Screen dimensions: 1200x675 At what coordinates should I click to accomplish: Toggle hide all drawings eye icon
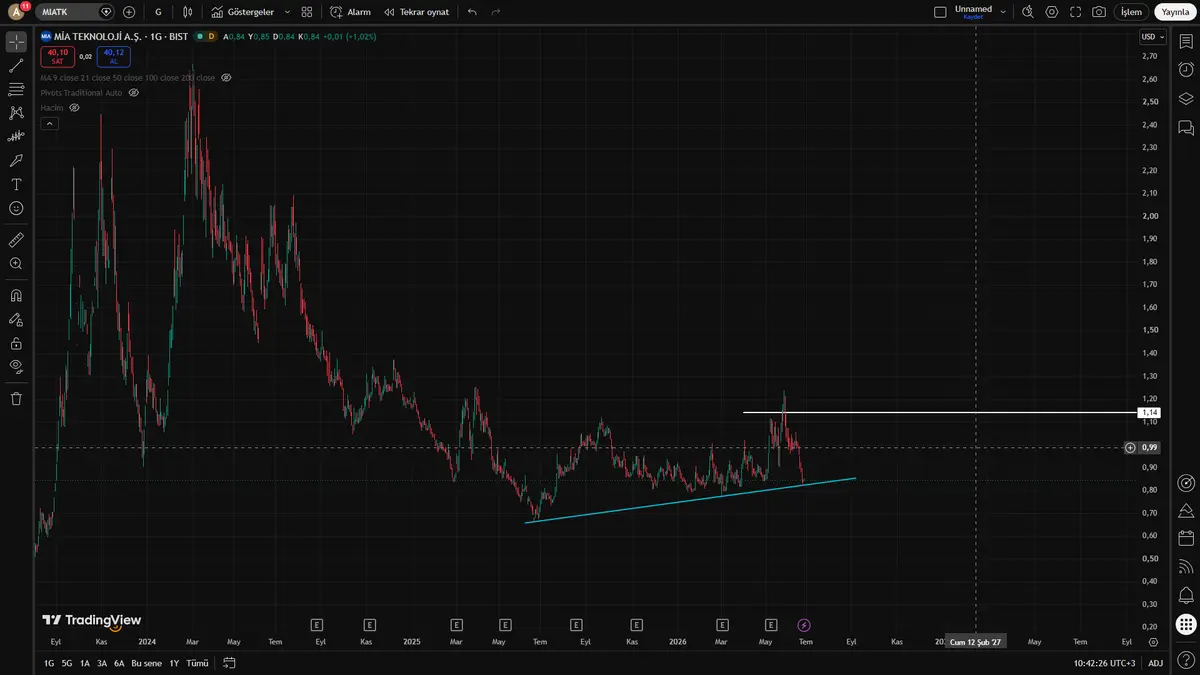pos(16,366)
